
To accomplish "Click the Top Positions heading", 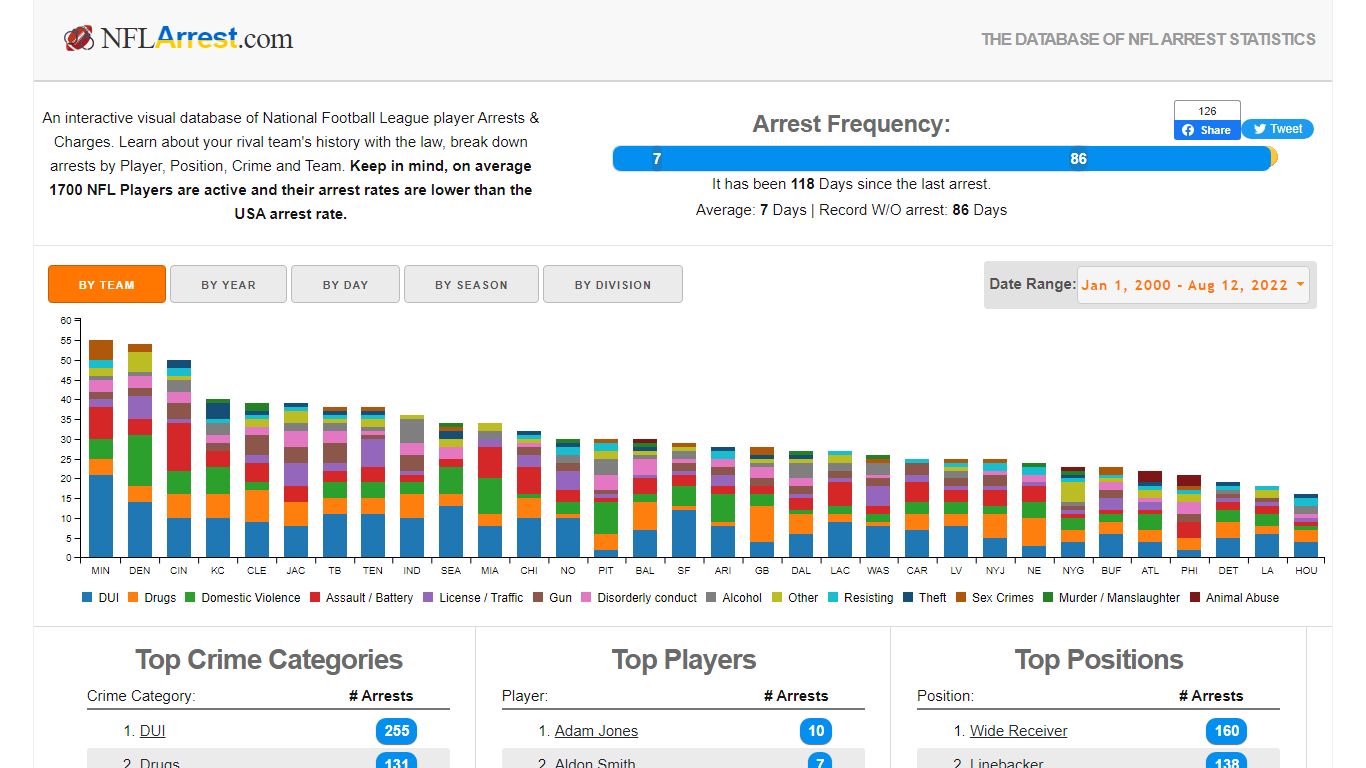I will (1099, 660).
